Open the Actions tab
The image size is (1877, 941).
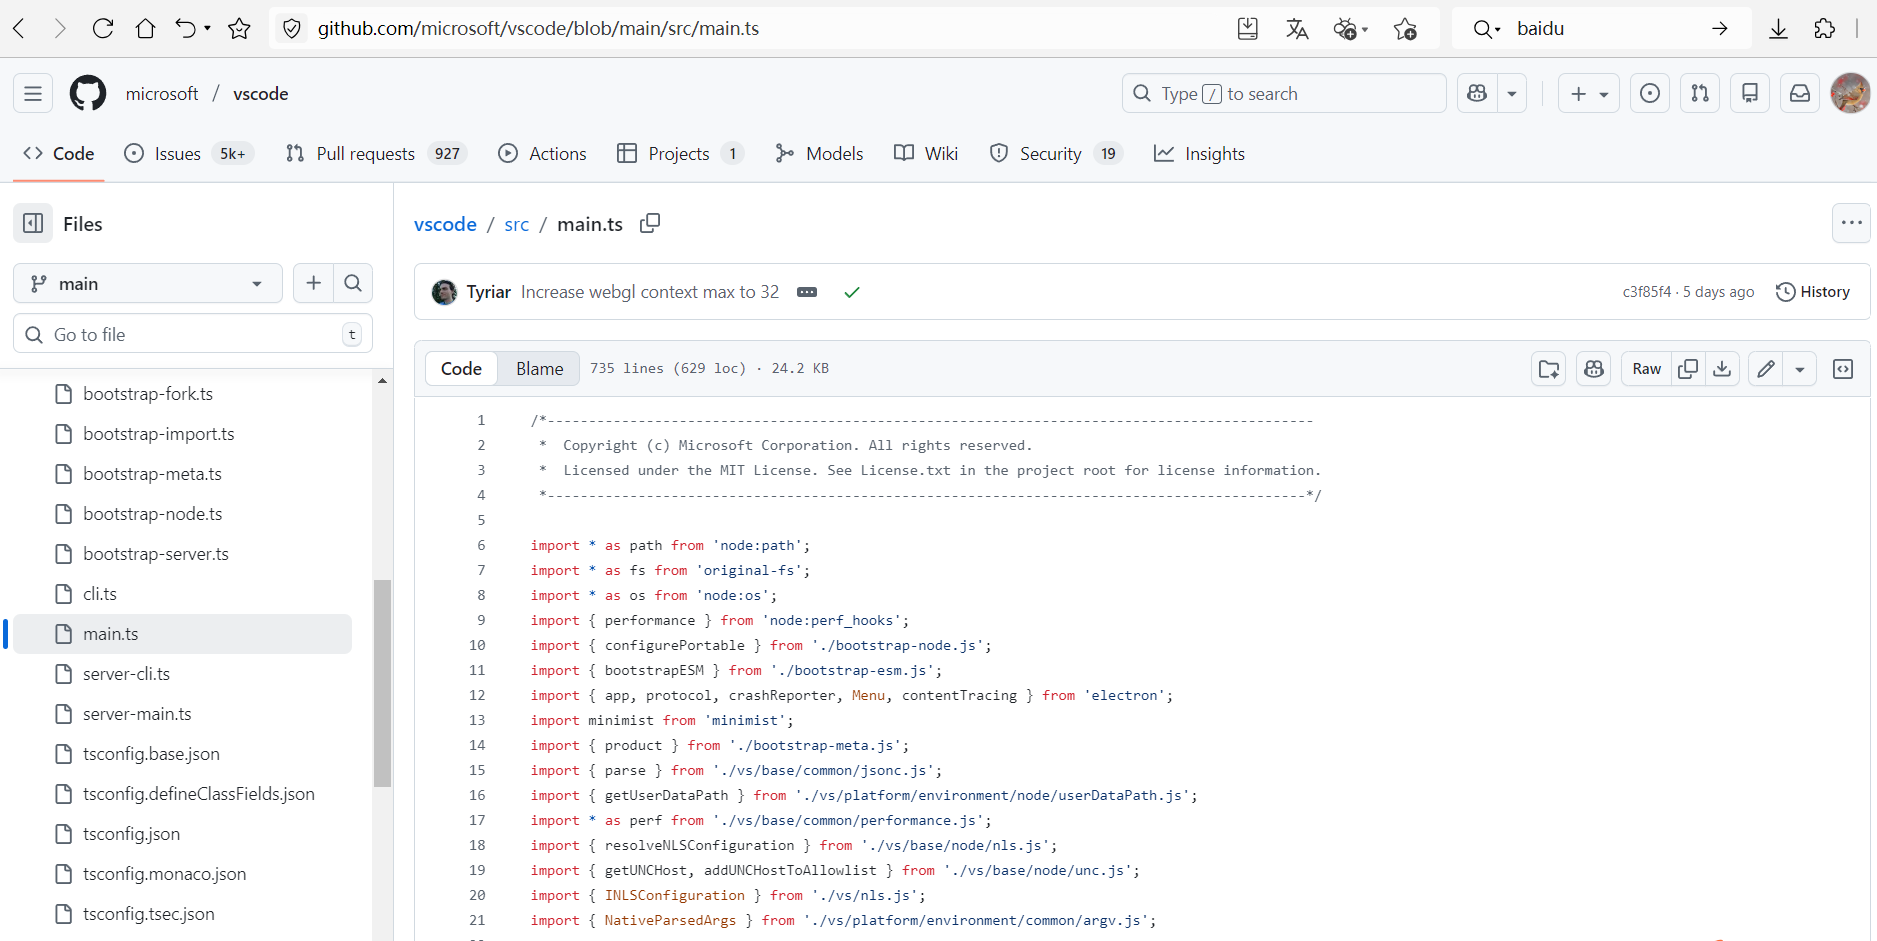tap(542, 154)
